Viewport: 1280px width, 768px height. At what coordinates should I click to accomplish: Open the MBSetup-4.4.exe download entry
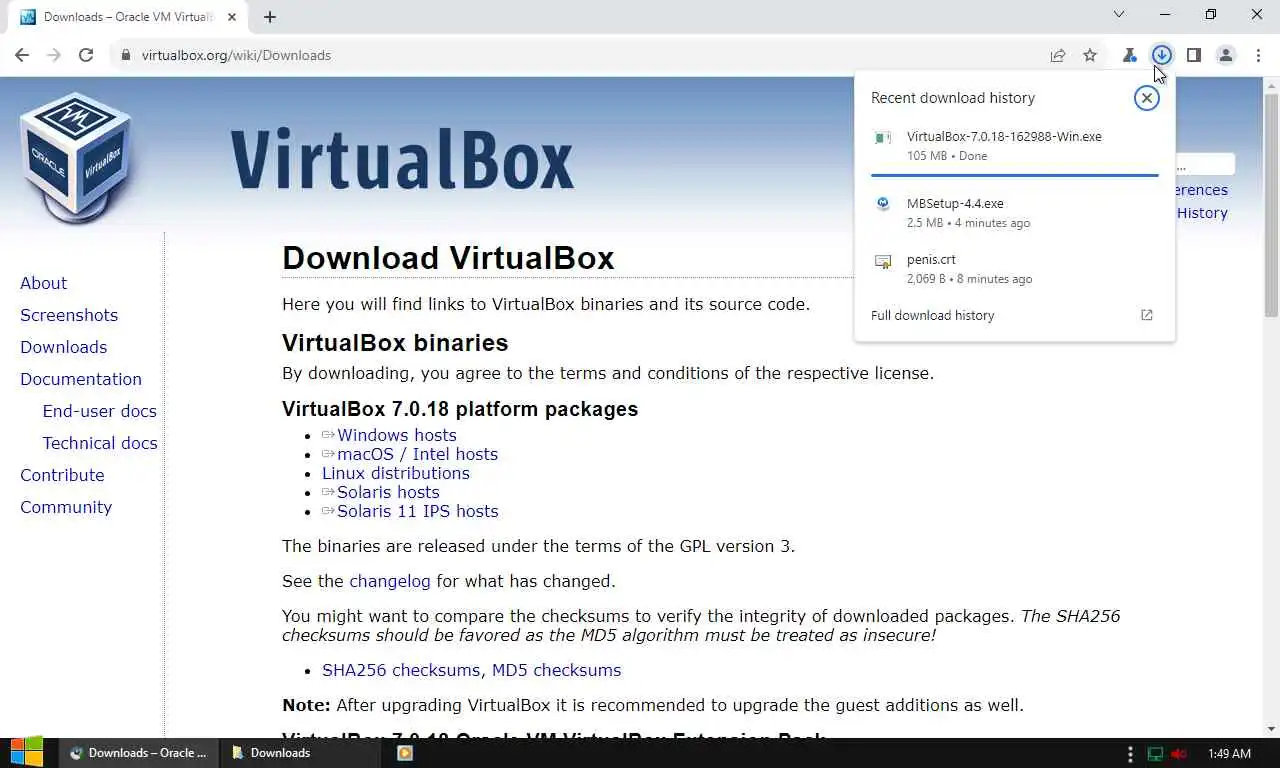pos(1014,212)
